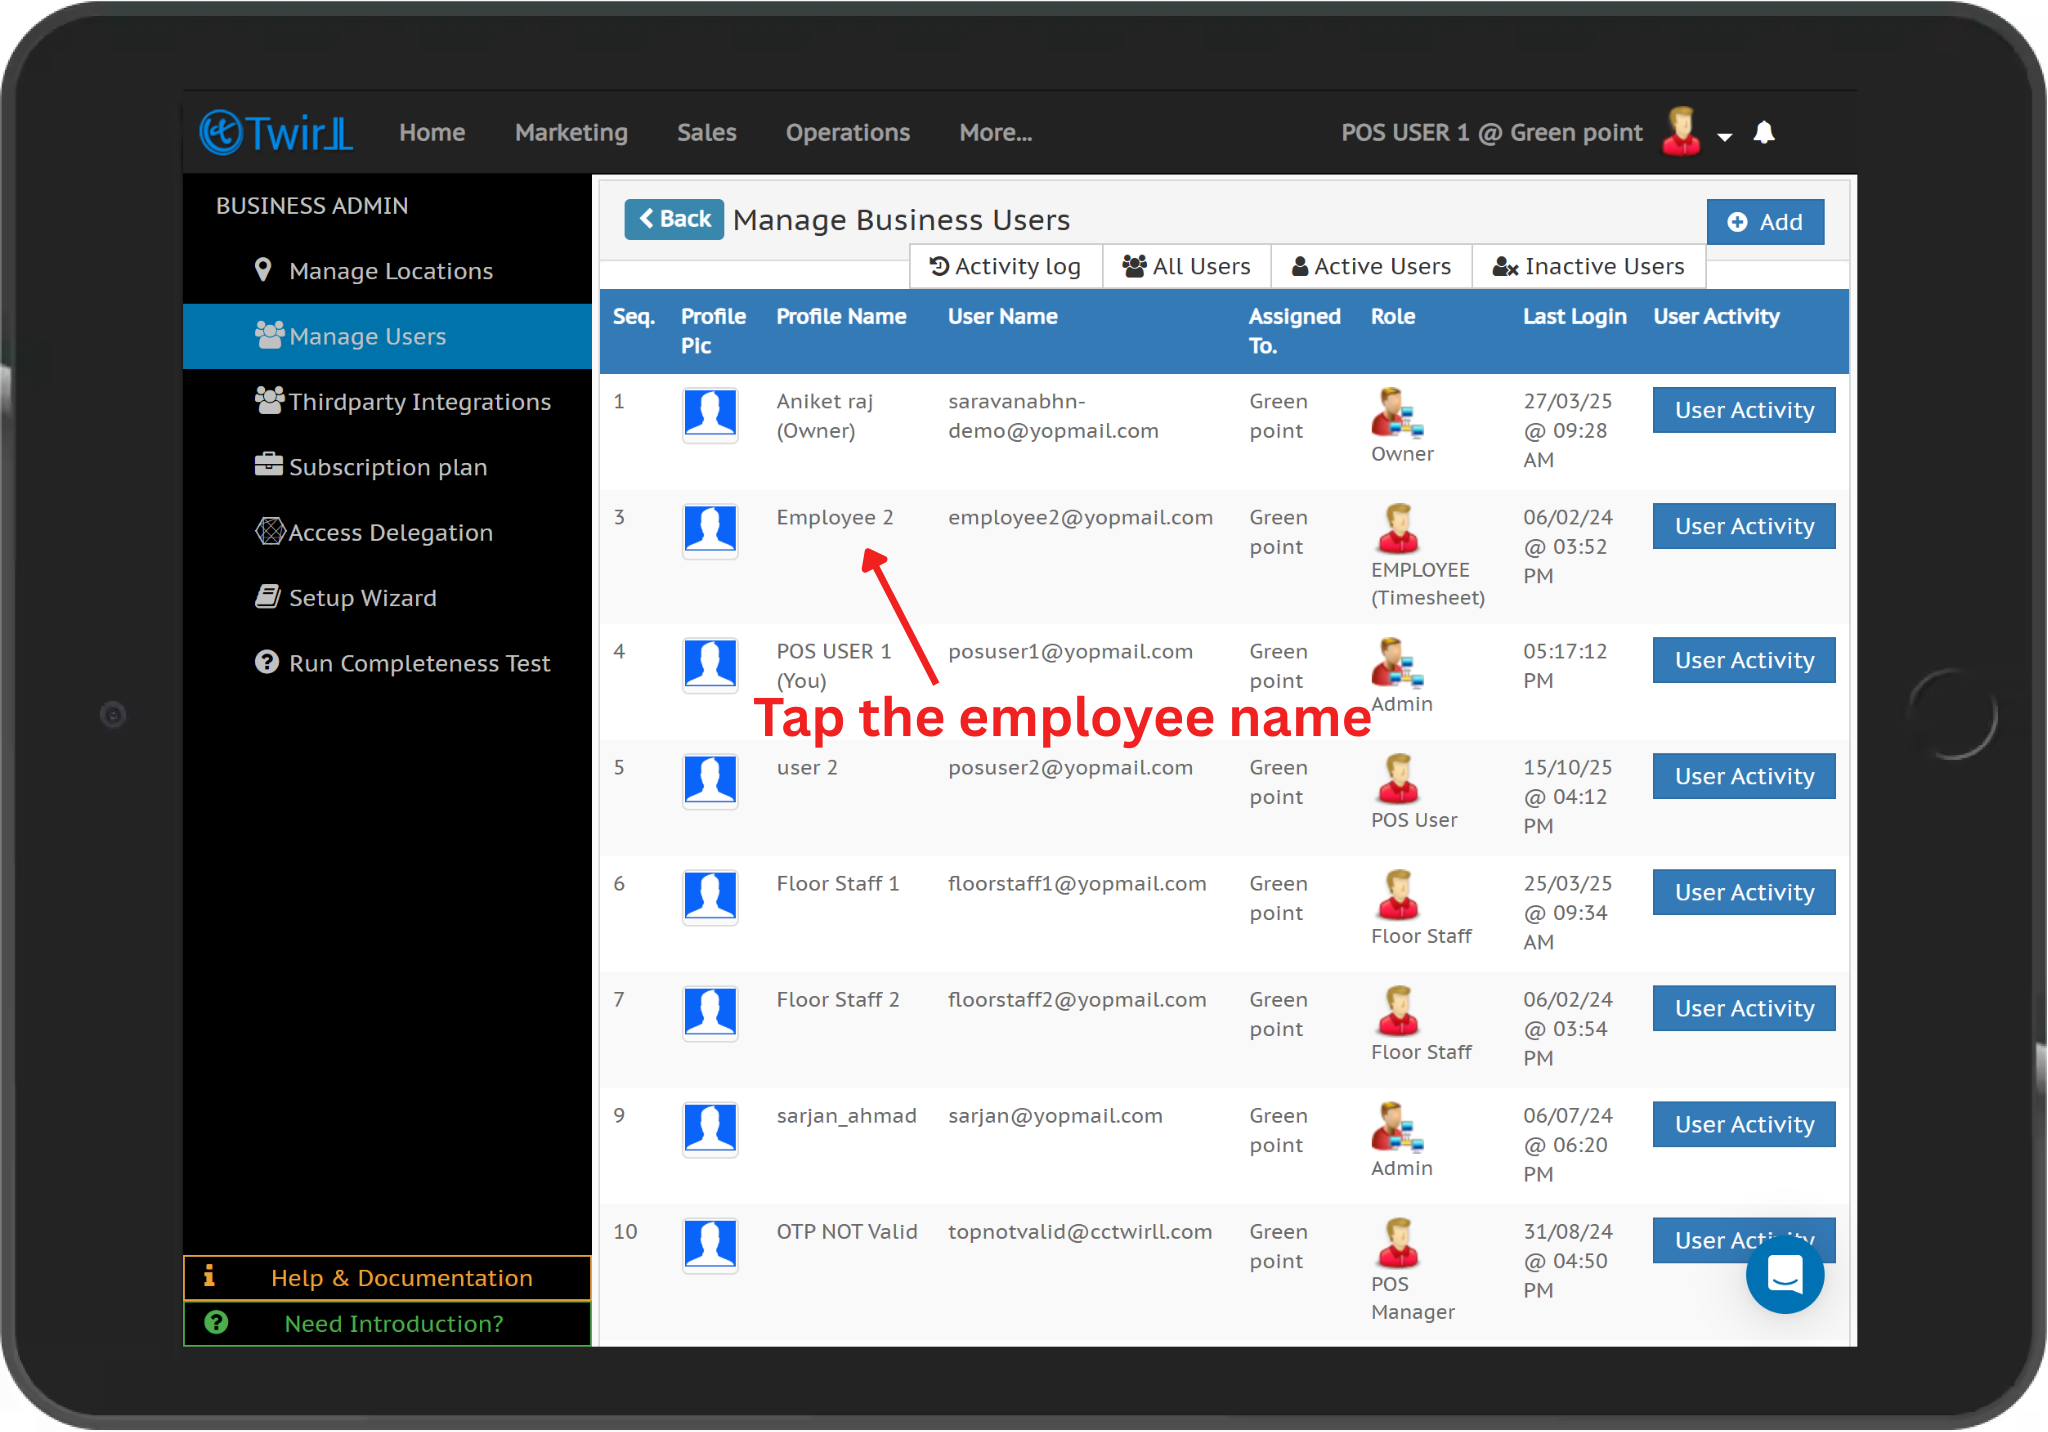Click the Owner role icon for Aniket raj
The width and height of the screenshot is (2048, 1432).
[x=1396, y=413]
